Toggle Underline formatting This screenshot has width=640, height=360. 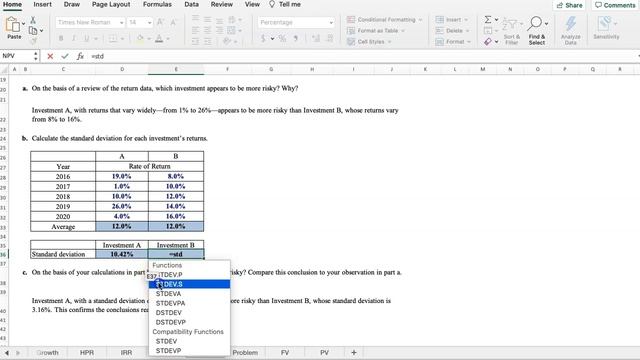tap(86, 38)
